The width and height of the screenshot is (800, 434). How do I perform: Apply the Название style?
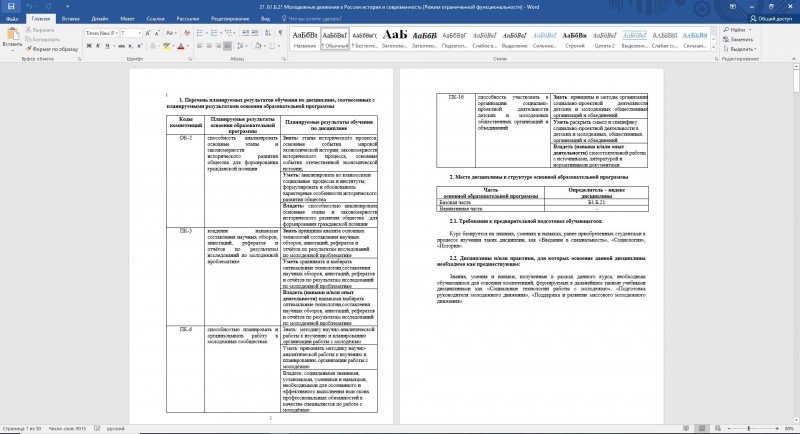pyautogui.click(x=305, y=39)
